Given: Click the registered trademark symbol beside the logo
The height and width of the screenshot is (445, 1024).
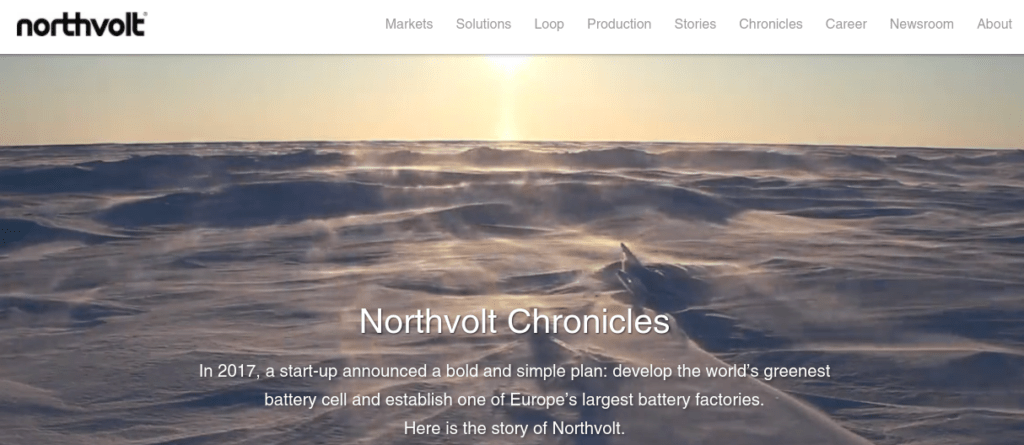Looking at the screenshot, I should tap(144, 14).
